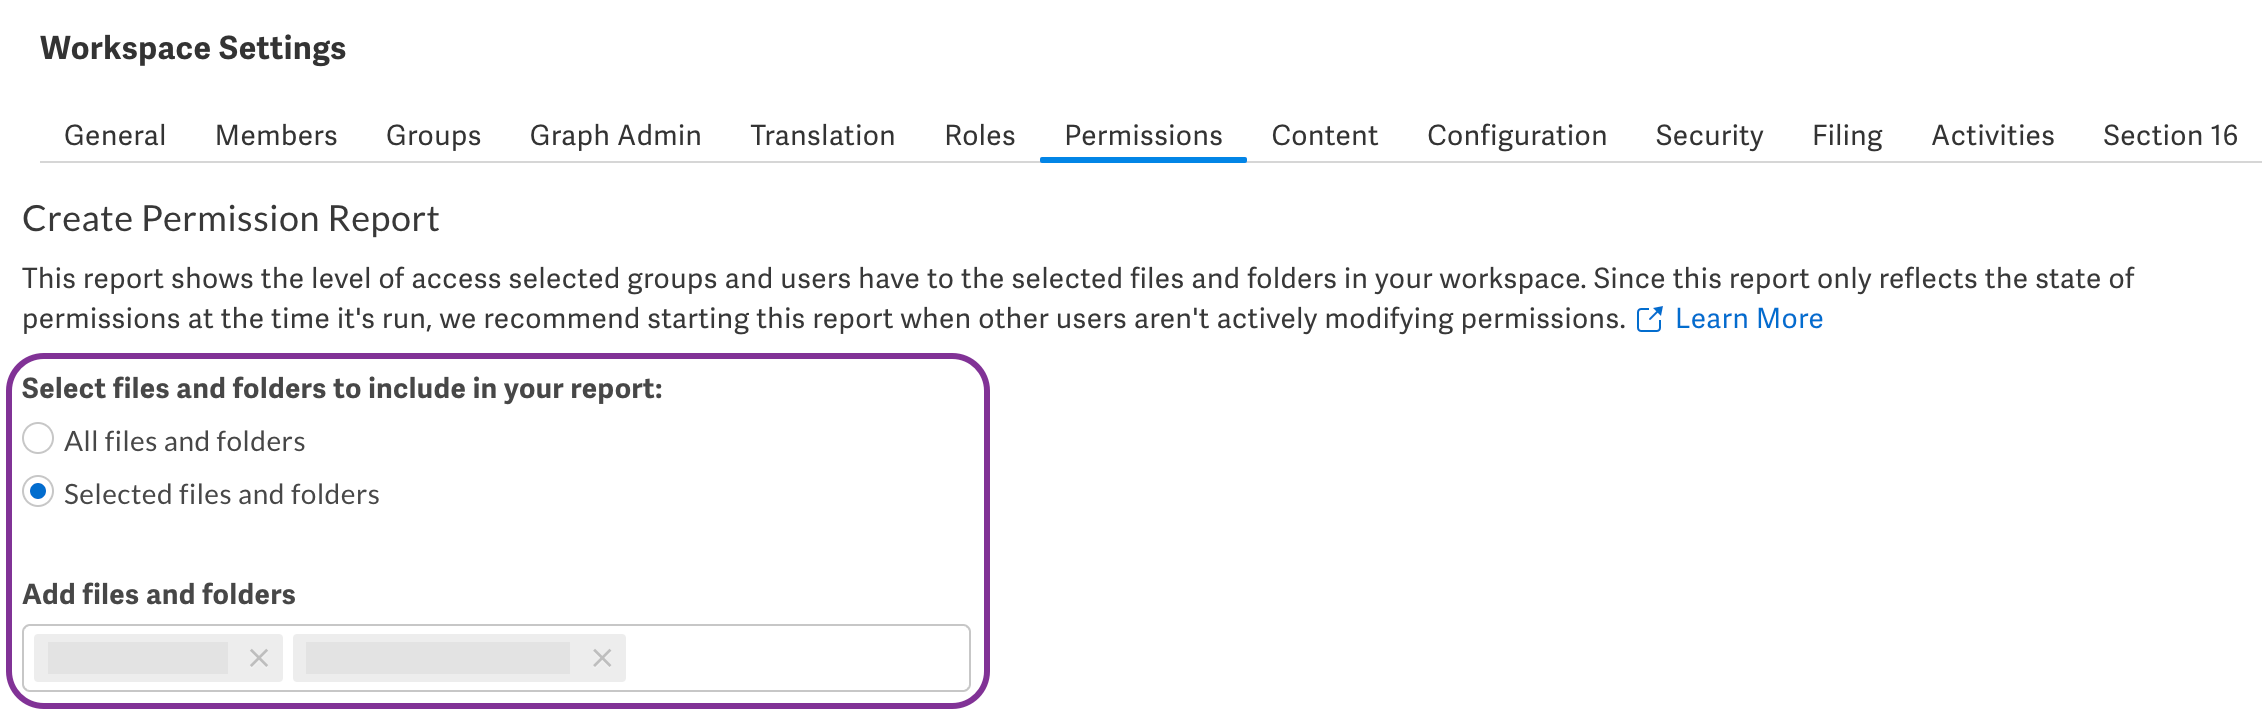The height and width of the screenshot is (714, 2262).
Task: Select the Translation tab
Action: click(822, 135)
